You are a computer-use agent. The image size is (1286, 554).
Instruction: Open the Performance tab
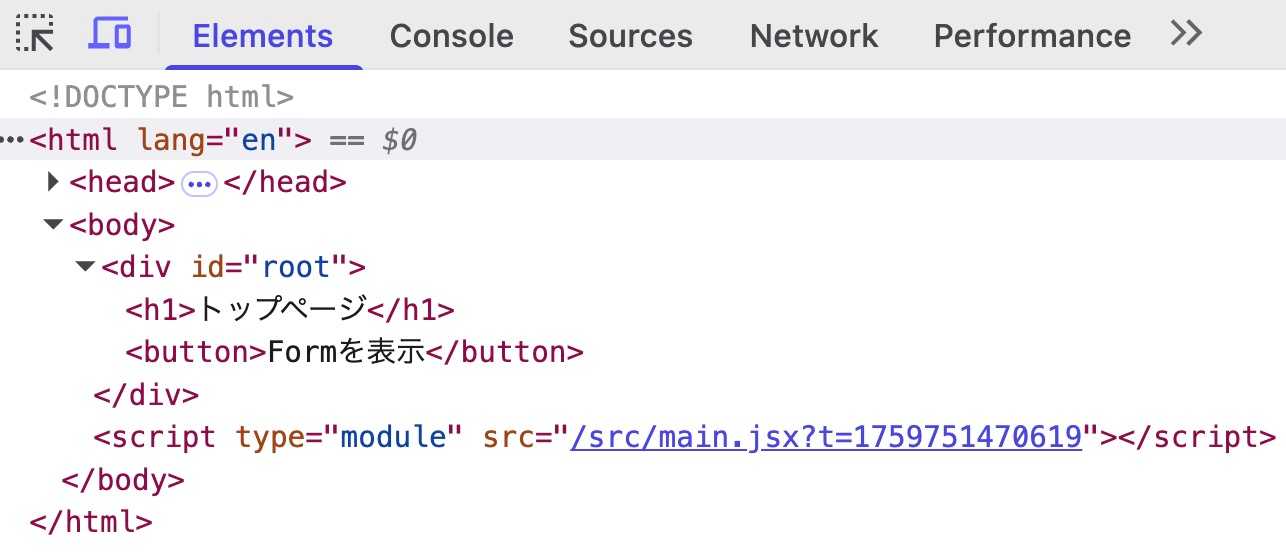coord(1032,36)
